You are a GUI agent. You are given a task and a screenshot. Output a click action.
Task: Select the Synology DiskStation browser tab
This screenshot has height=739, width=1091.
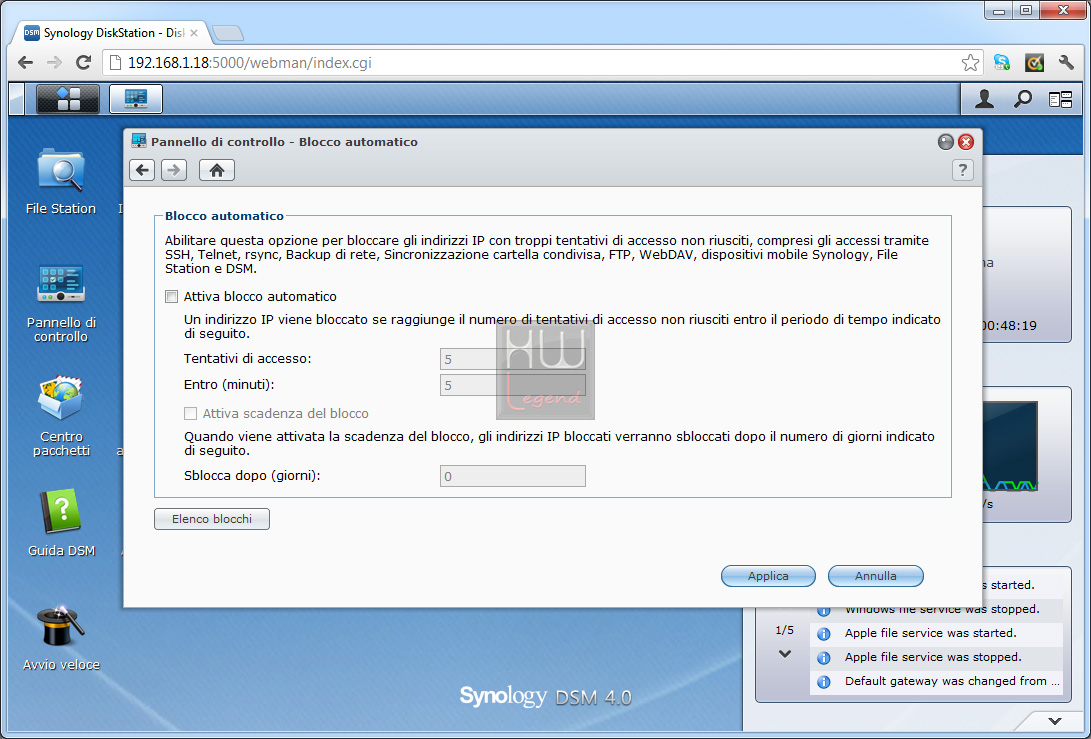111,33
